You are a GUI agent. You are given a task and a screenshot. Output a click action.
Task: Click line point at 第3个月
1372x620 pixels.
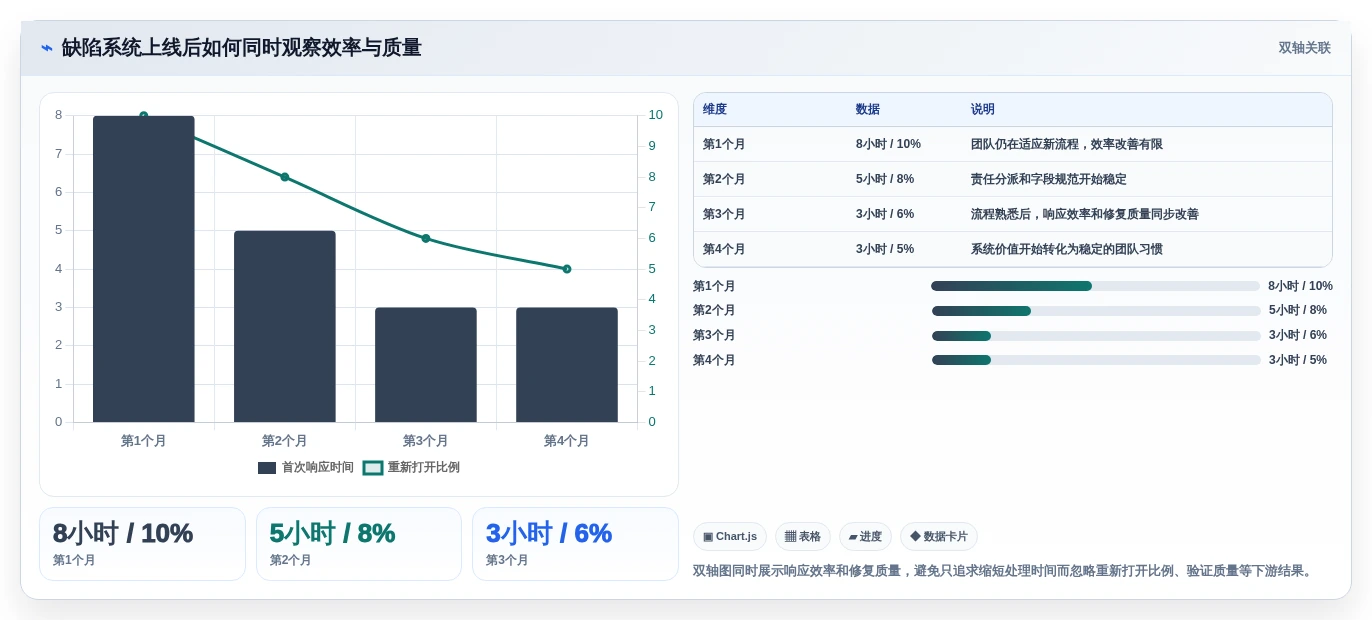click(x=426, y=238)
